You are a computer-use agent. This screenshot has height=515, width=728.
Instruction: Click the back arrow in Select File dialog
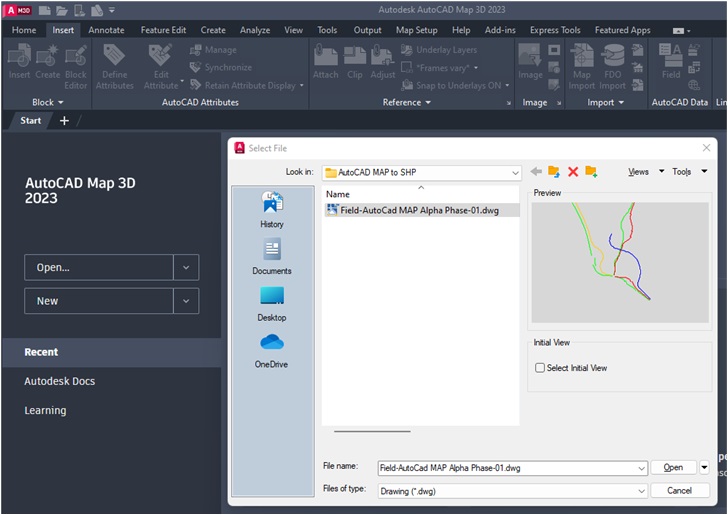536,171
